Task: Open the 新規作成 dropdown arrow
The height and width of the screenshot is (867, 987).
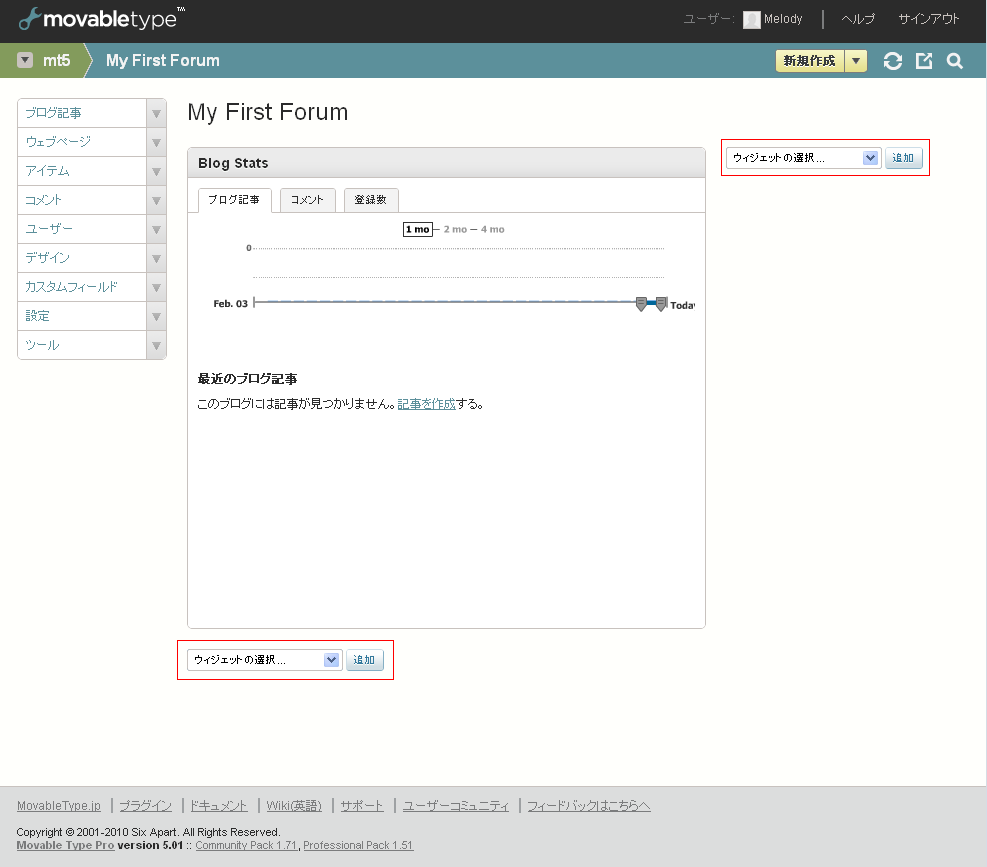Action: coord(855,61)
